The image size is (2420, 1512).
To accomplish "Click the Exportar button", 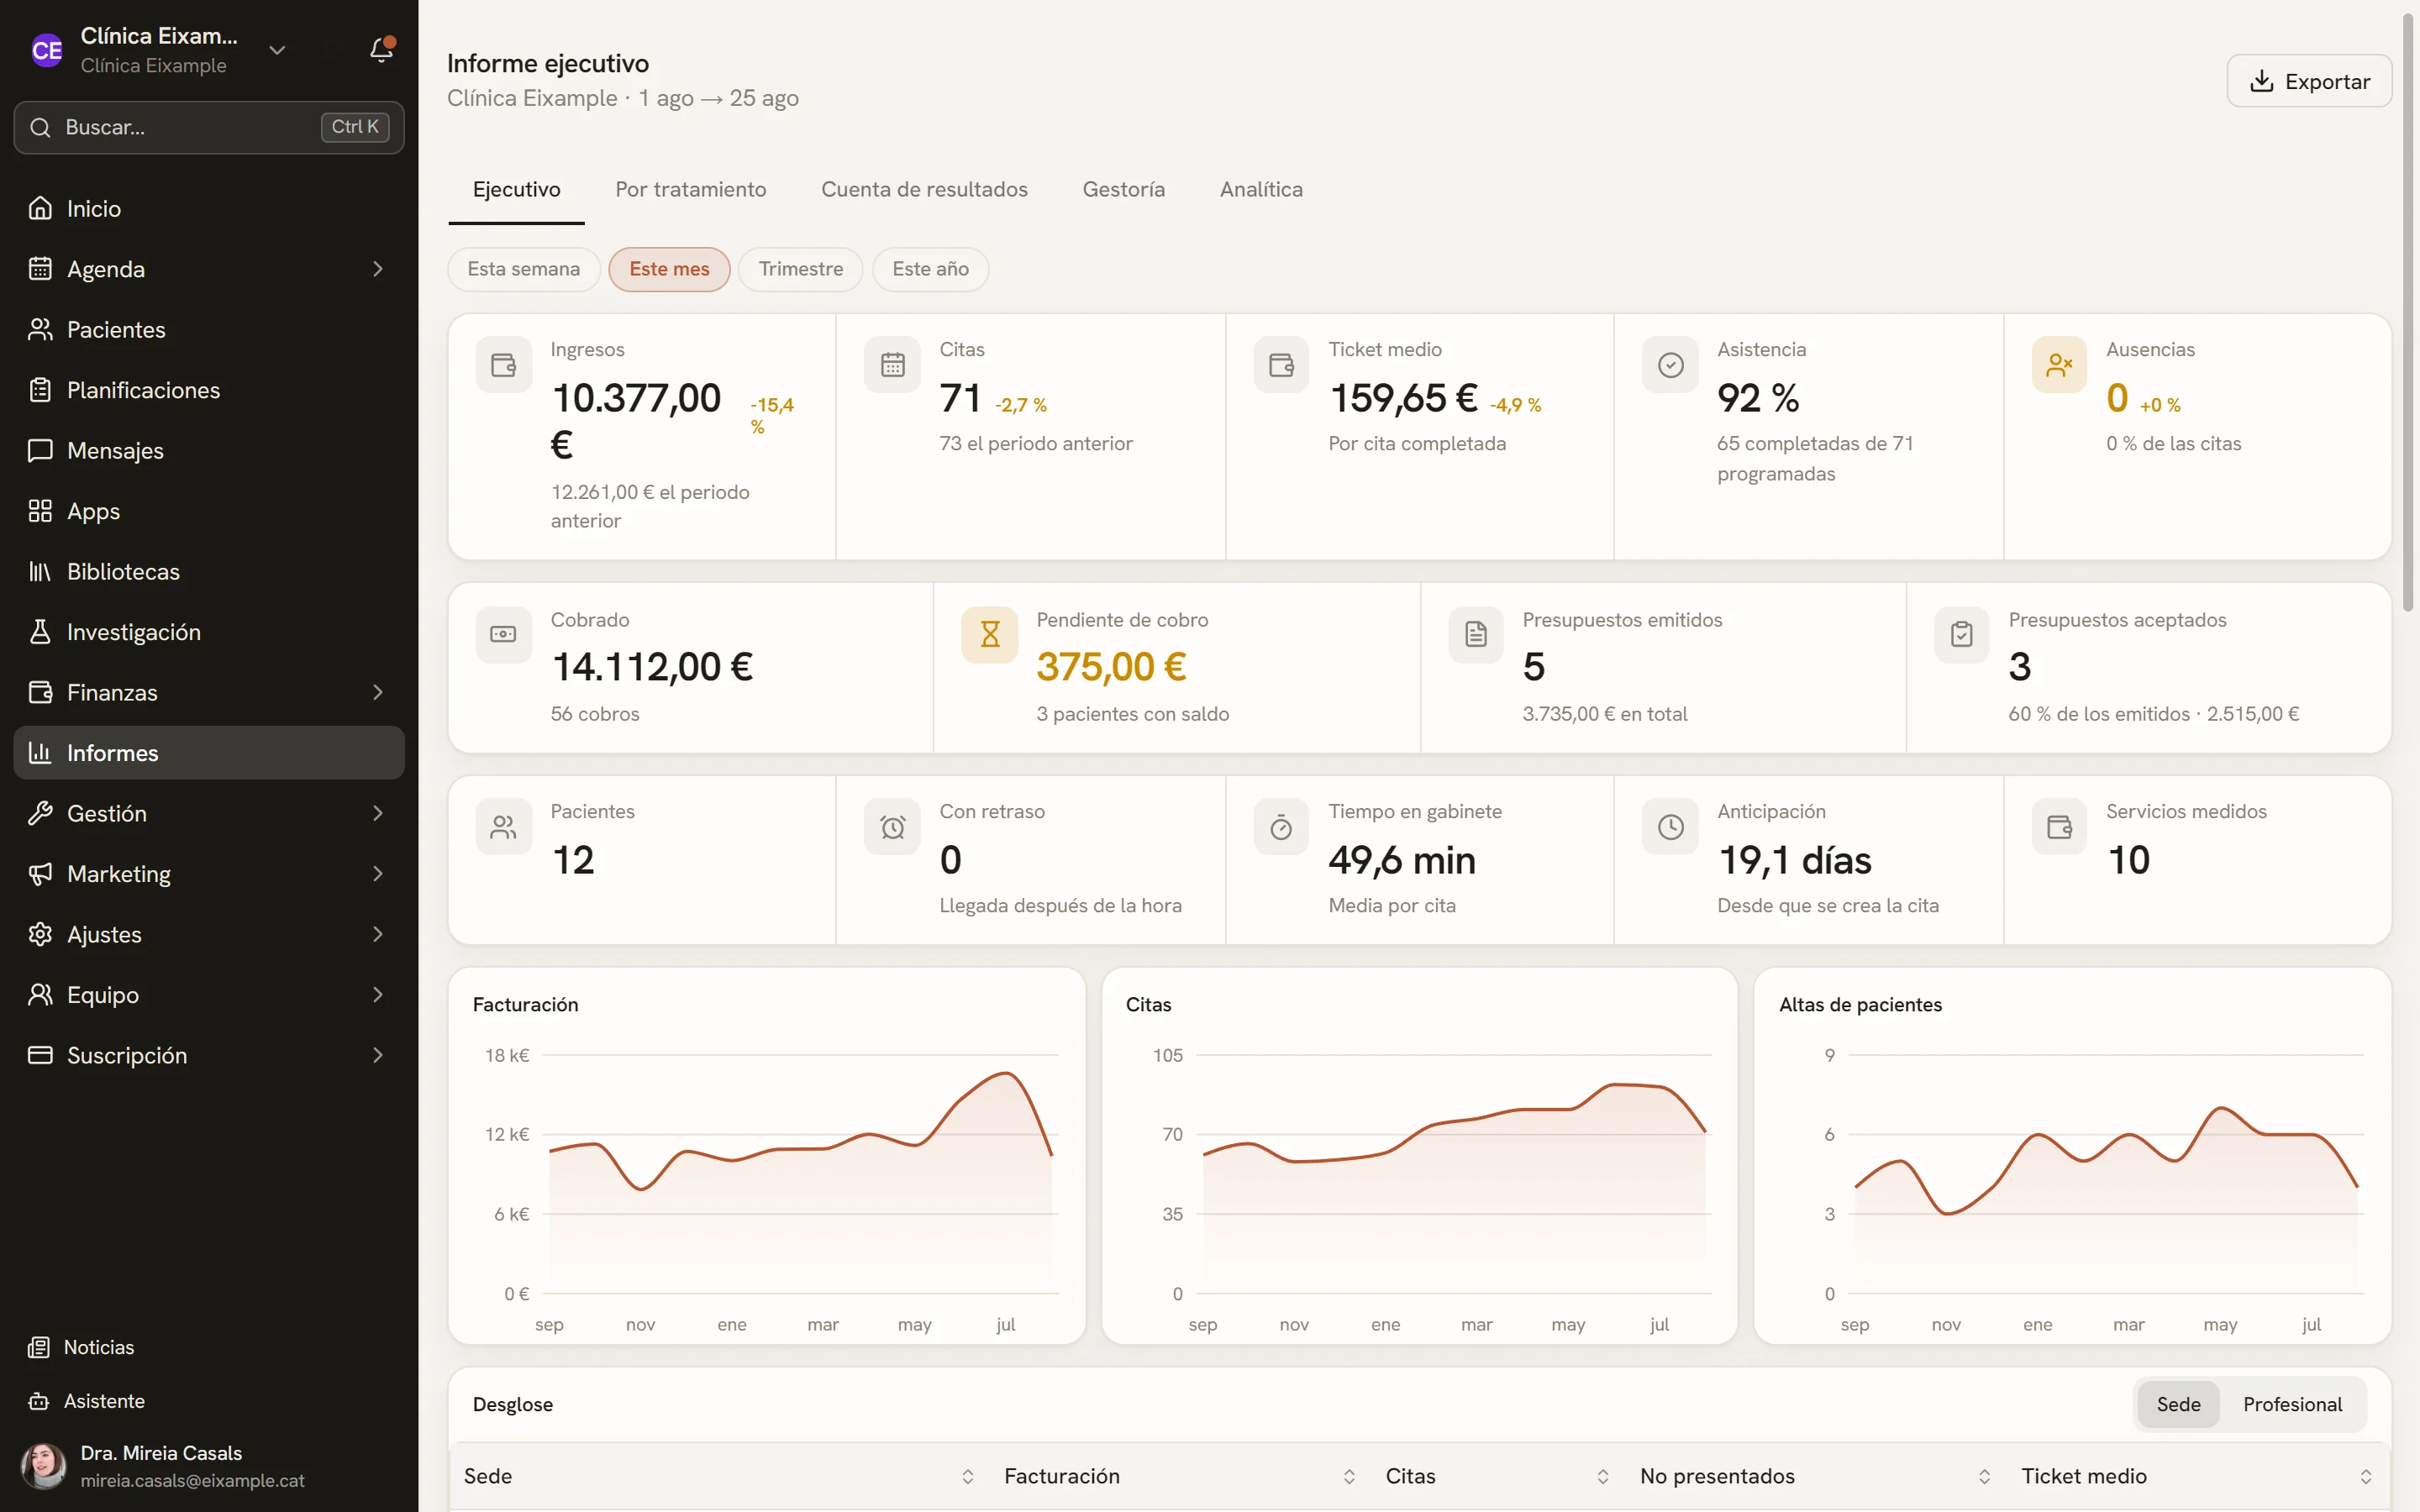I will (2308, 81).
